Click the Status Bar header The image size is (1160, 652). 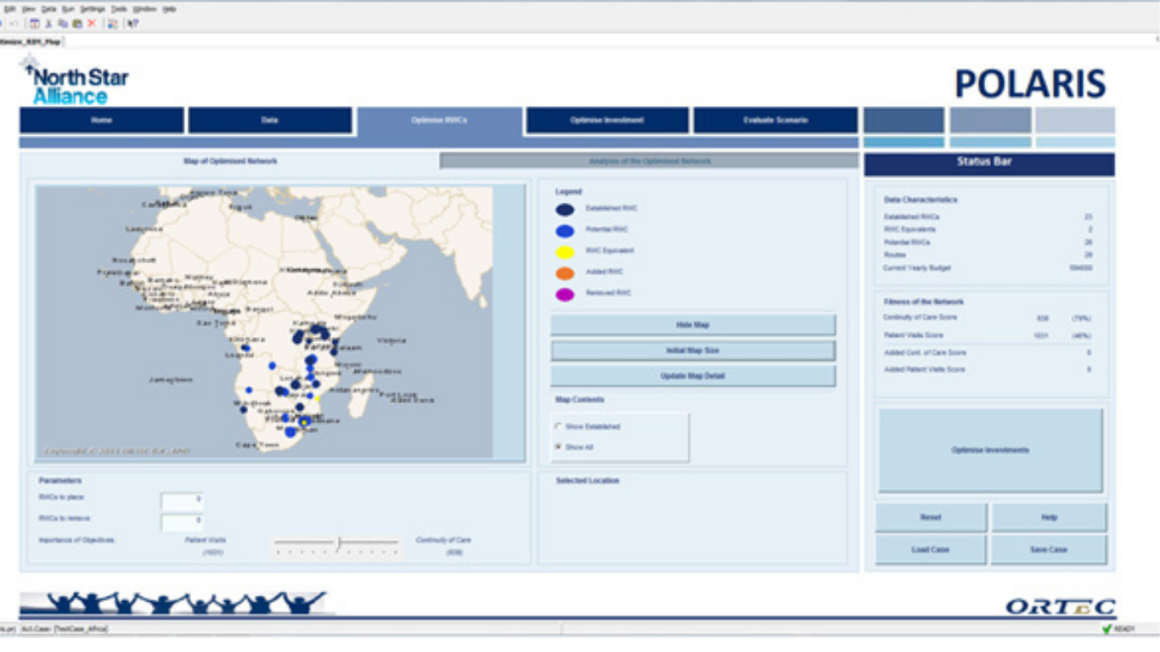point(989,163)
